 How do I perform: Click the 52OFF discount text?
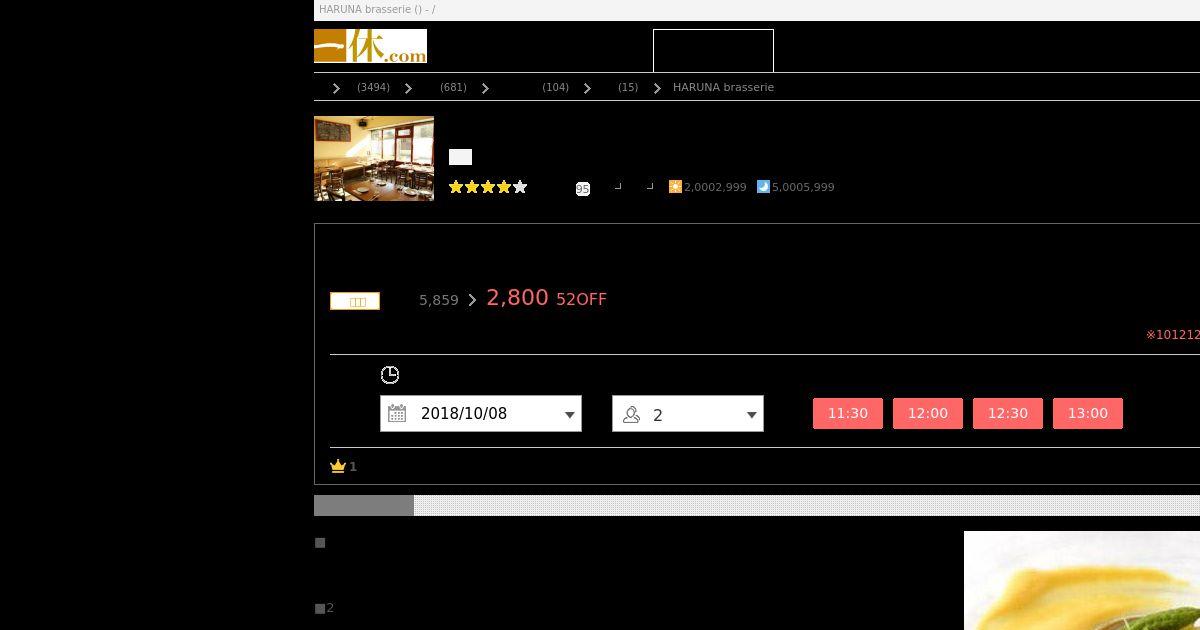(x=581, y=299)
